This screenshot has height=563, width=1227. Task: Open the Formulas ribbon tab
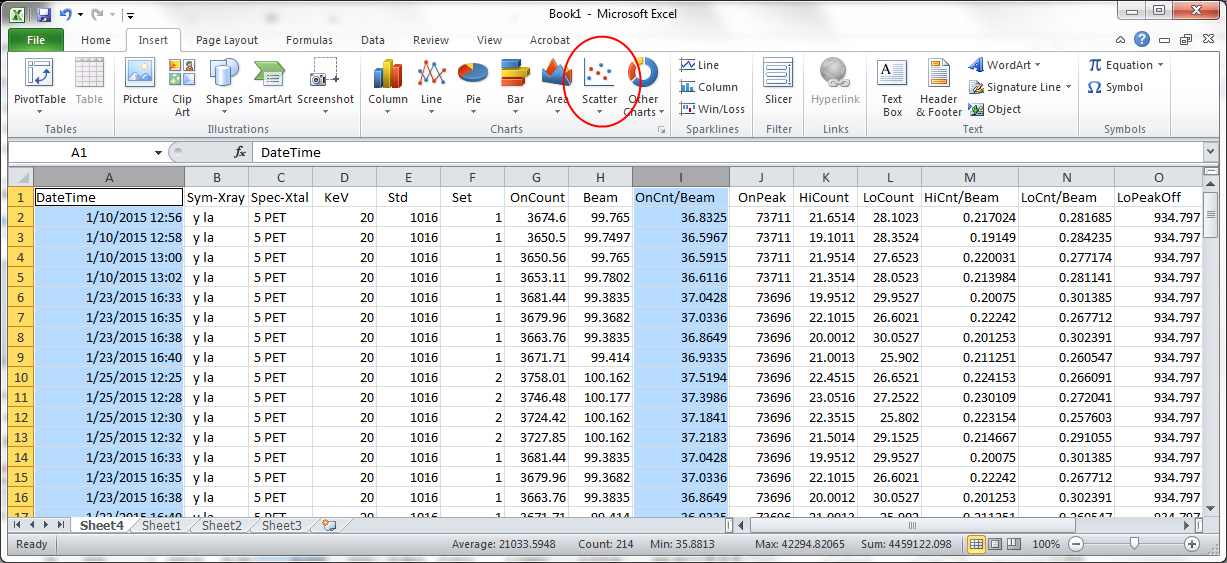tap(309, 40)
